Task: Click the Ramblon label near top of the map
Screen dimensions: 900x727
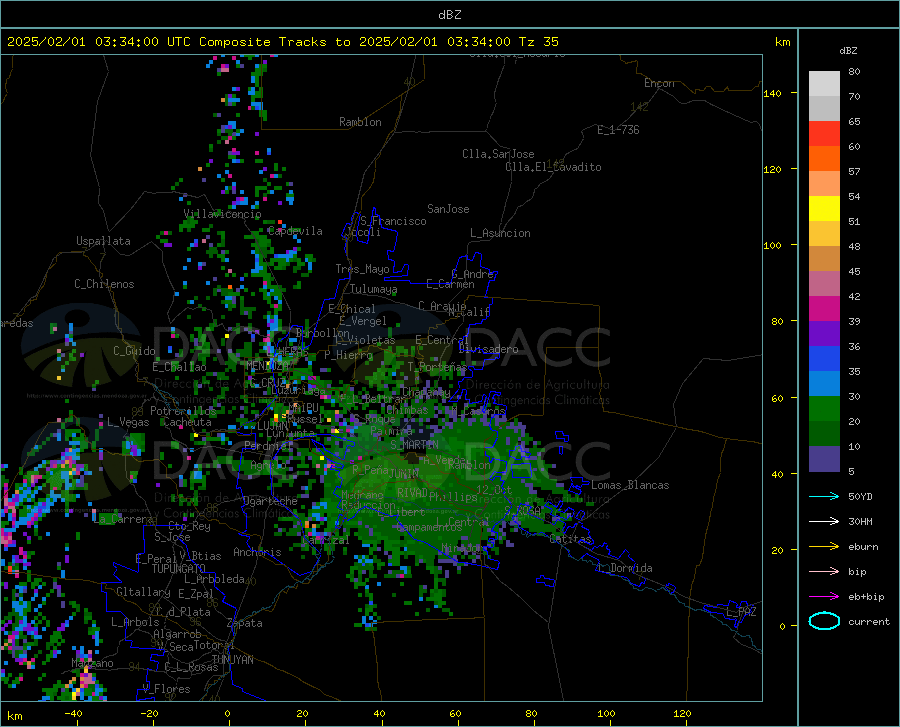Action: [x=360, y=122]
